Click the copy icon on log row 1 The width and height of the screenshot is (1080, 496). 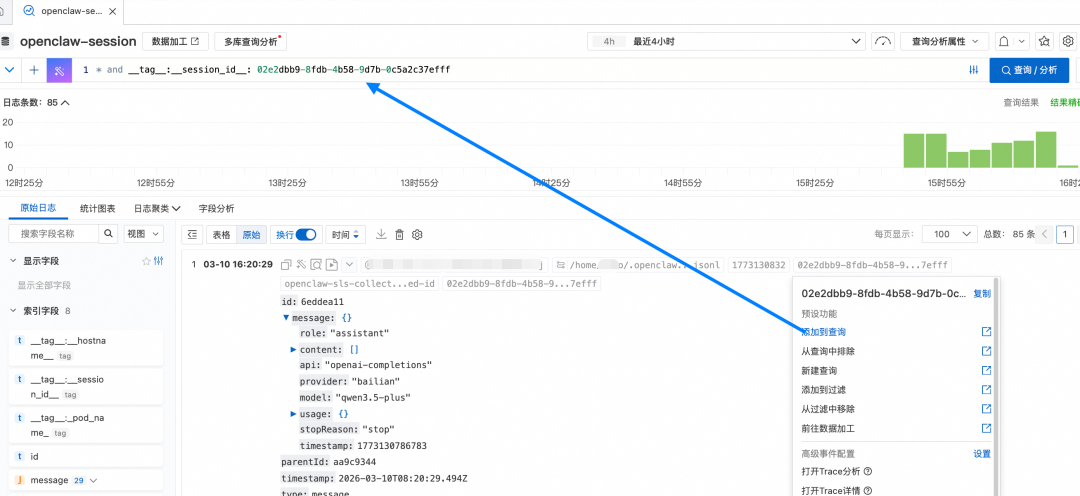[287, 265]
